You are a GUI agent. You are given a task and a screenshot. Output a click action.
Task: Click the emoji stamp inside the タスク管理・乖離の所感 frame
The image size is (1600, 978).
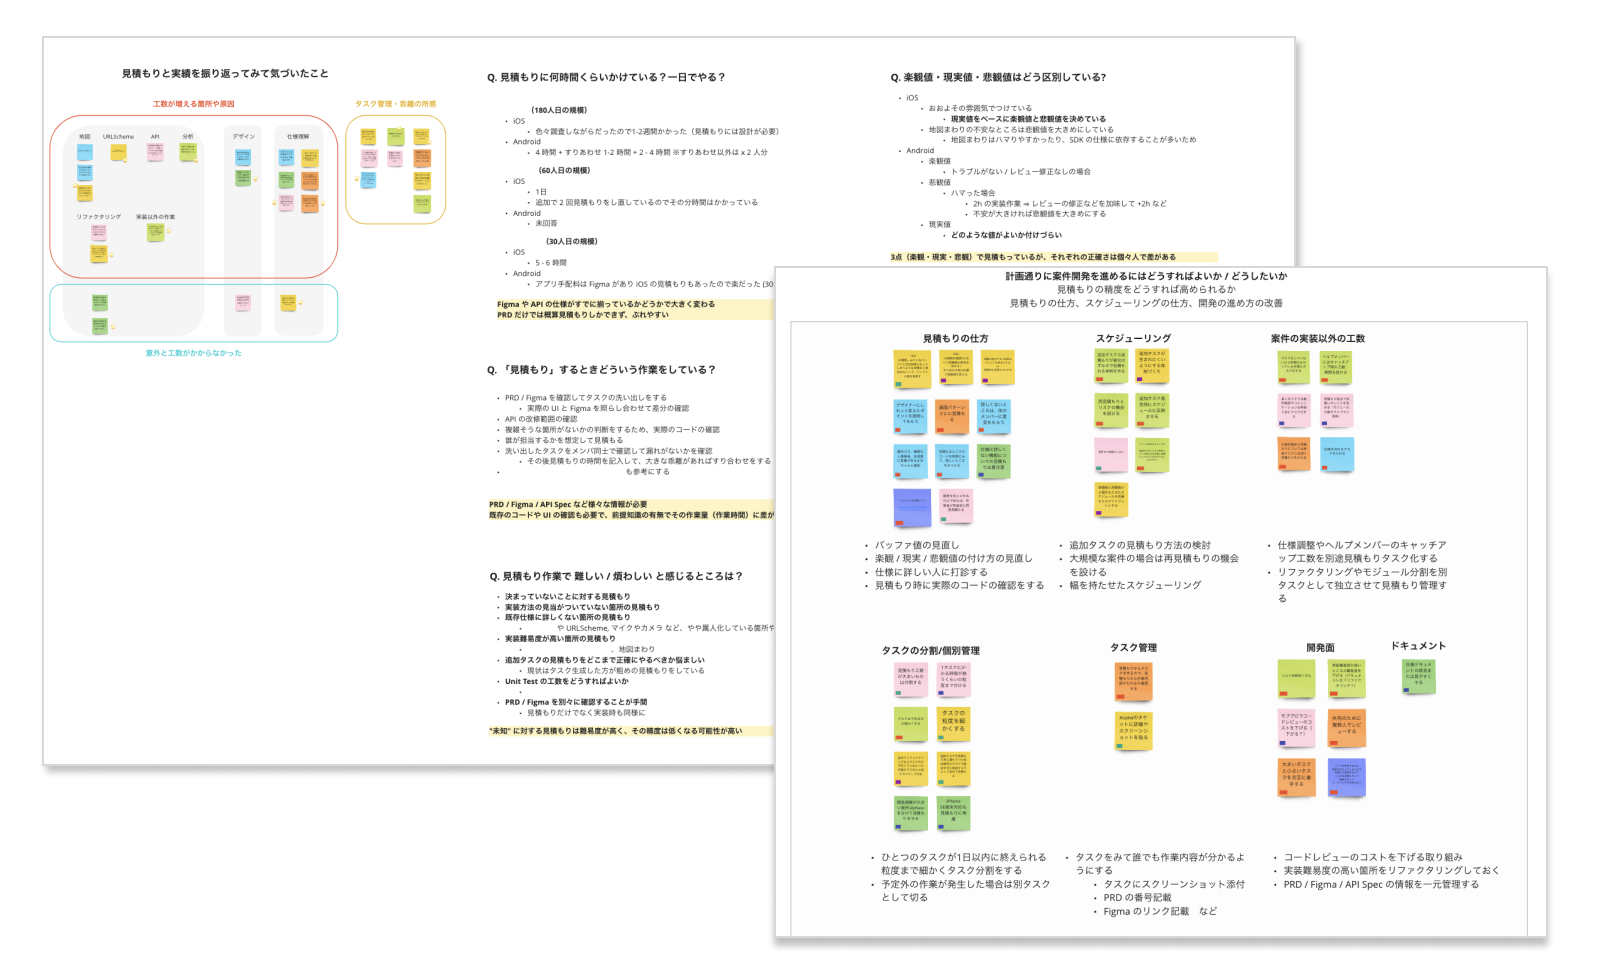click(356, 179)
